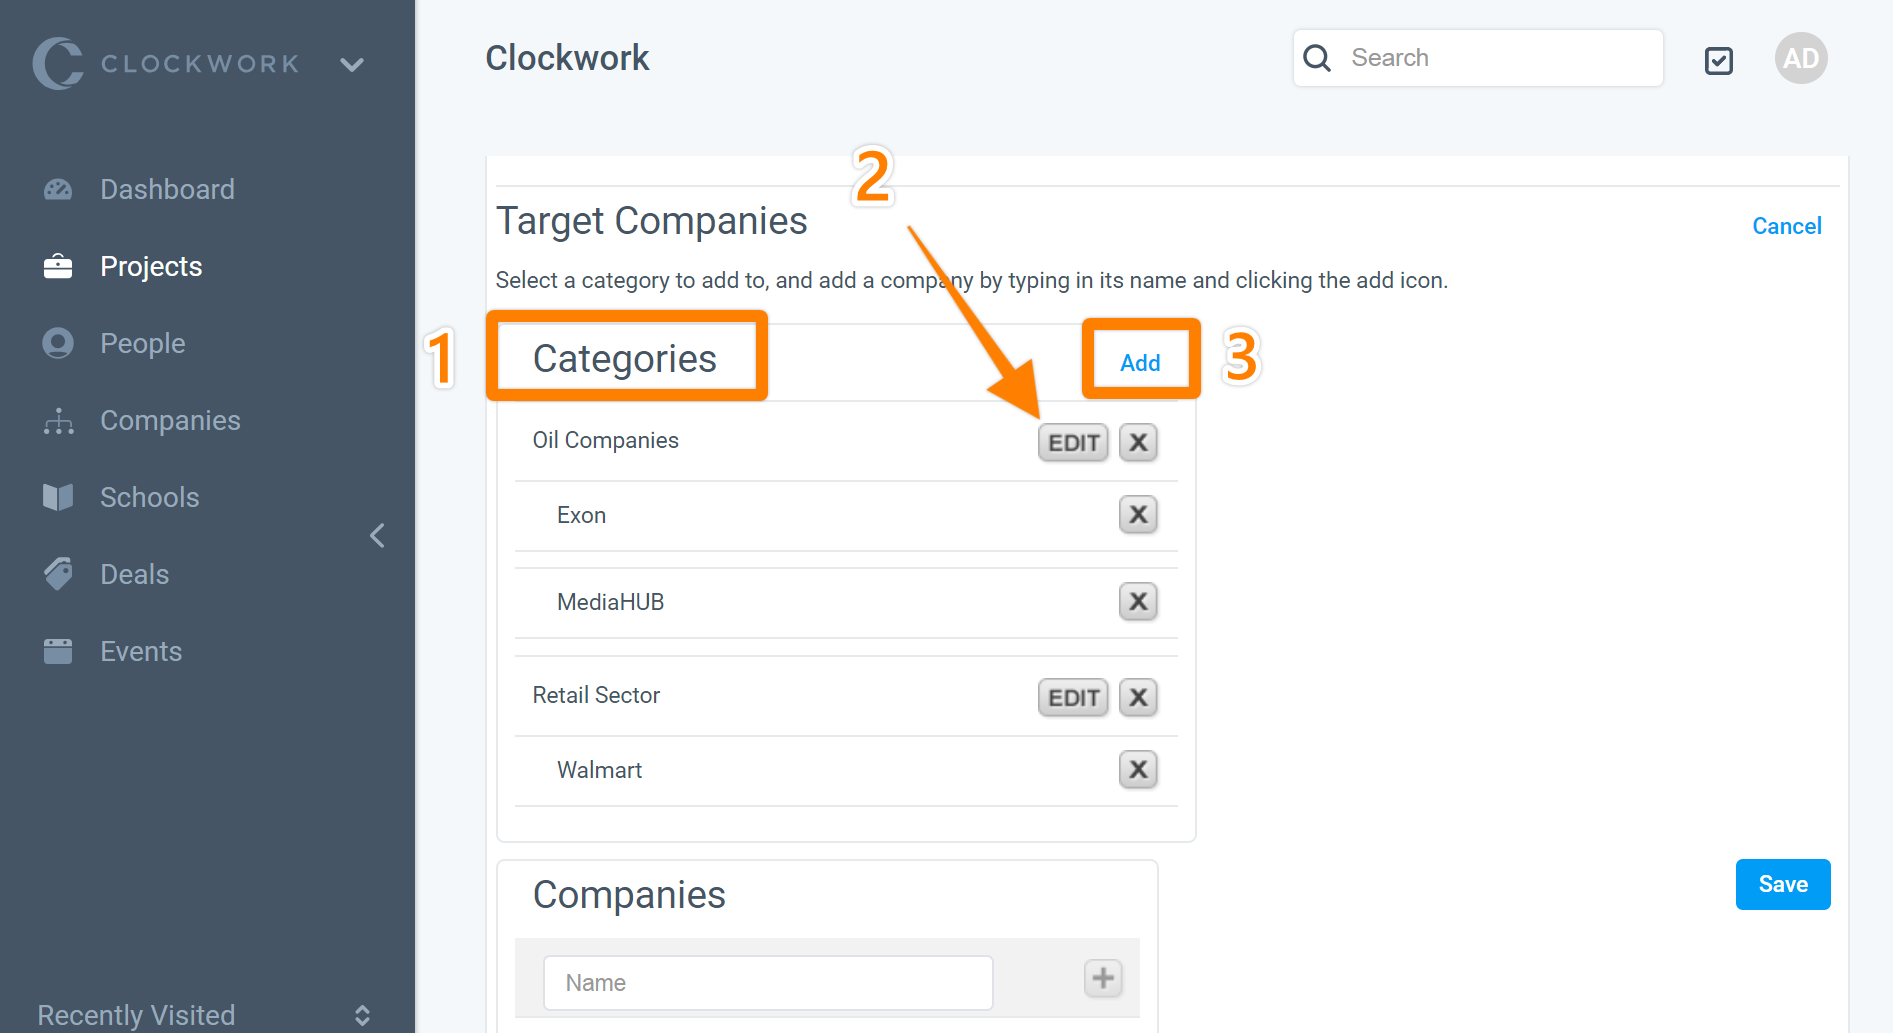
Task: Remove Exon with its X button
Action: point(1137,514)
